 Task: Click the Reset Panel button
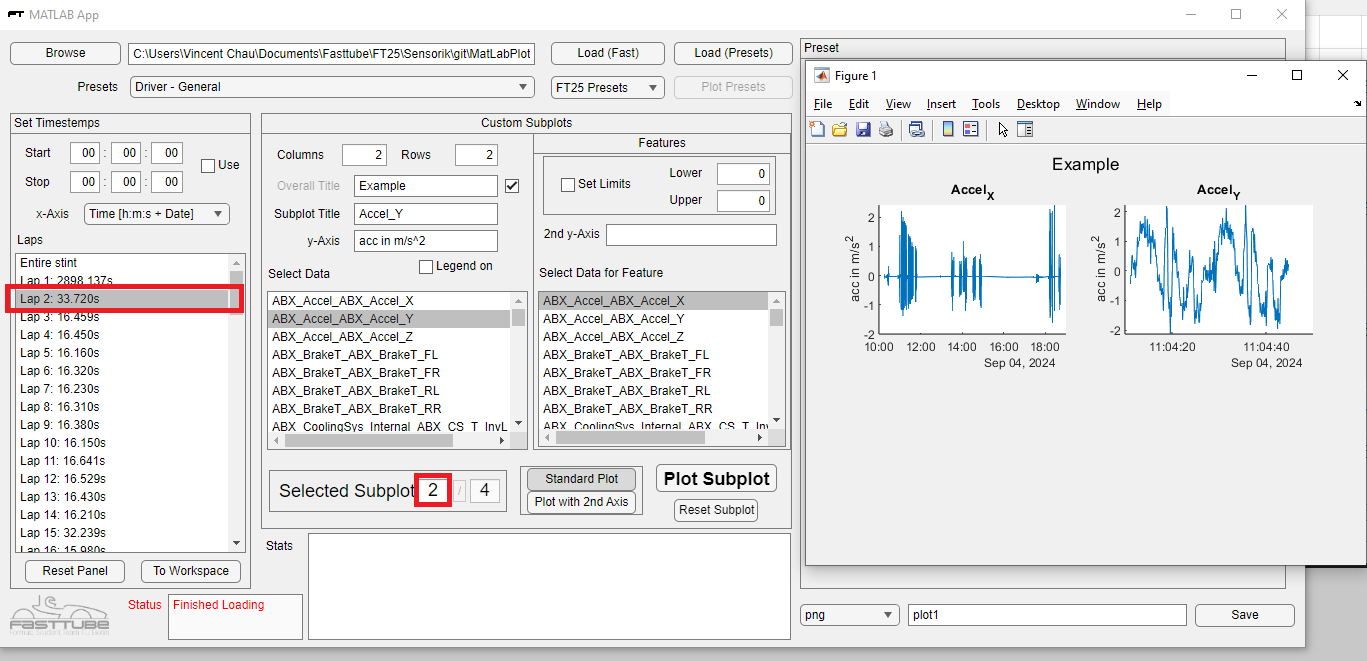(x=74, y=571)
